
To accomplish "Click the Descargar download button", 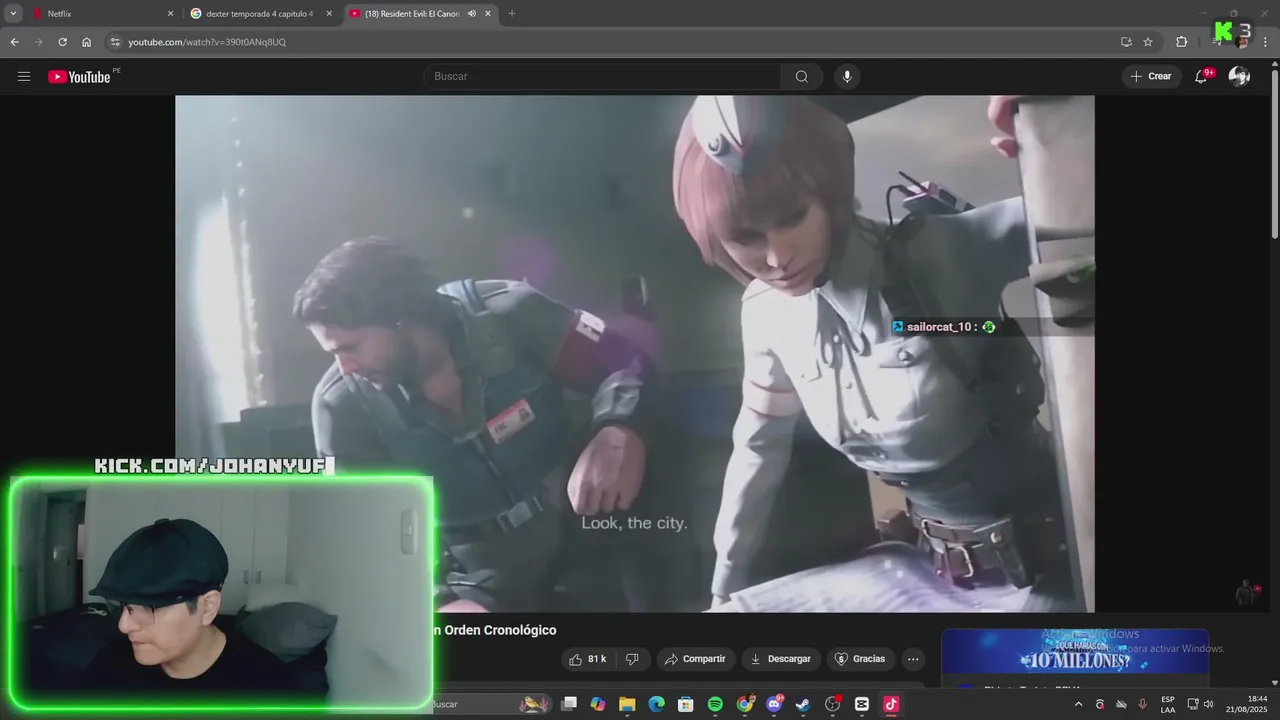I will click(780, 659).
